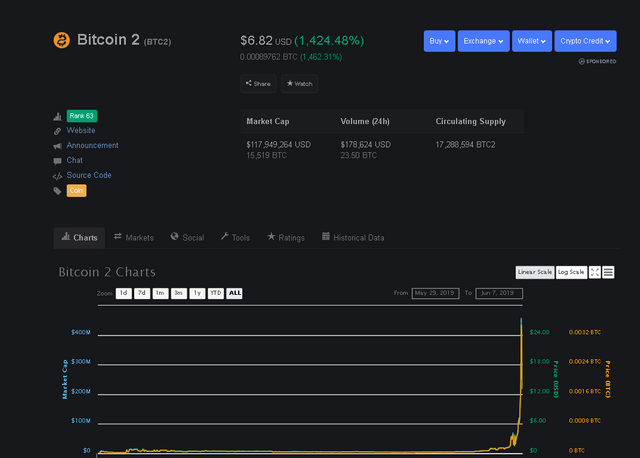640x458 pixels.
Task: Open the chart hamburger context menu
Action: point(608,272)
